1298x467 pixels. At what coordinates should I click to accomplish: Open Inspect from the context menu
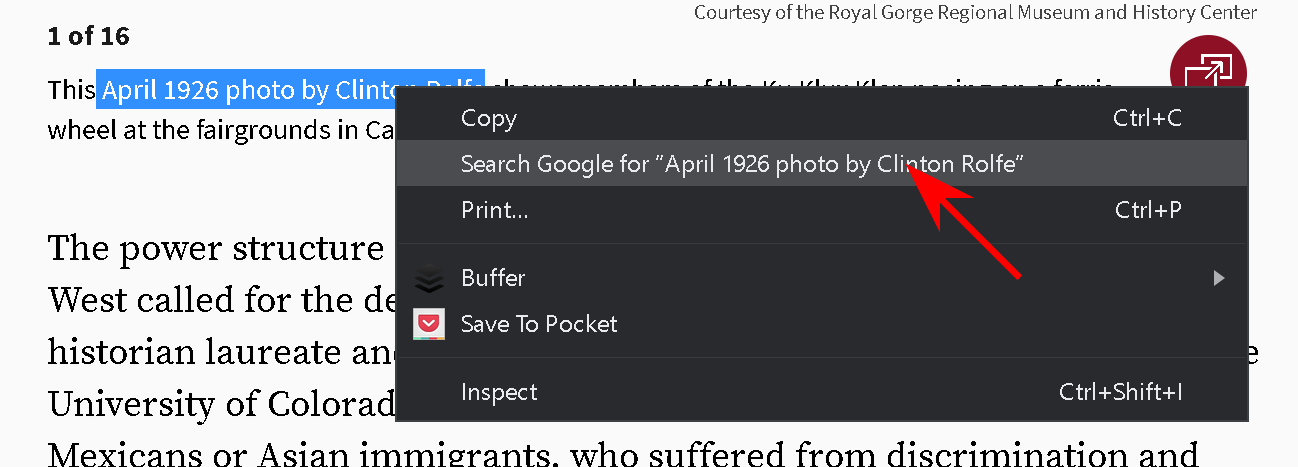tap(499, 392)
